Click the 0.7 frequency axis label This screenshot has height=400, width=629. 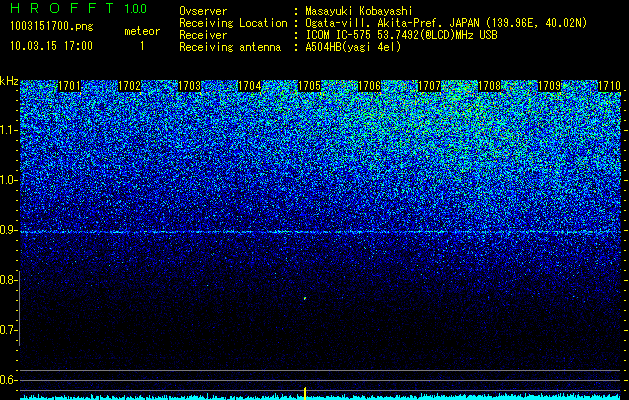[8, 330]
